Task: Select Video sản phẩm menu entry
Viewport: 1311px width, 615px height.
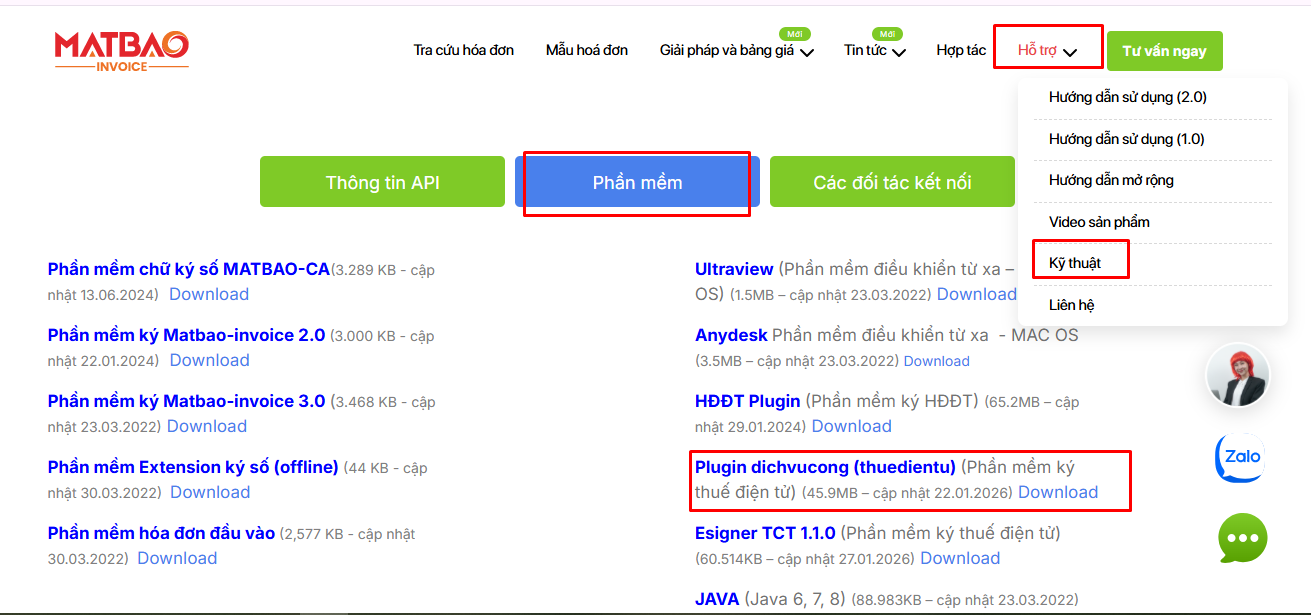Action: coord(1098,222)
